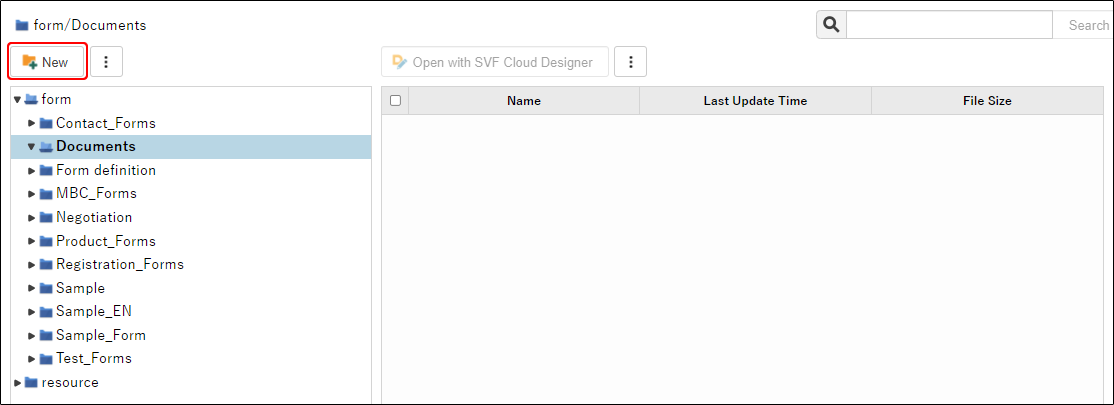
Task: Select Test_Forms in the tree
Action: pos(94,359)
